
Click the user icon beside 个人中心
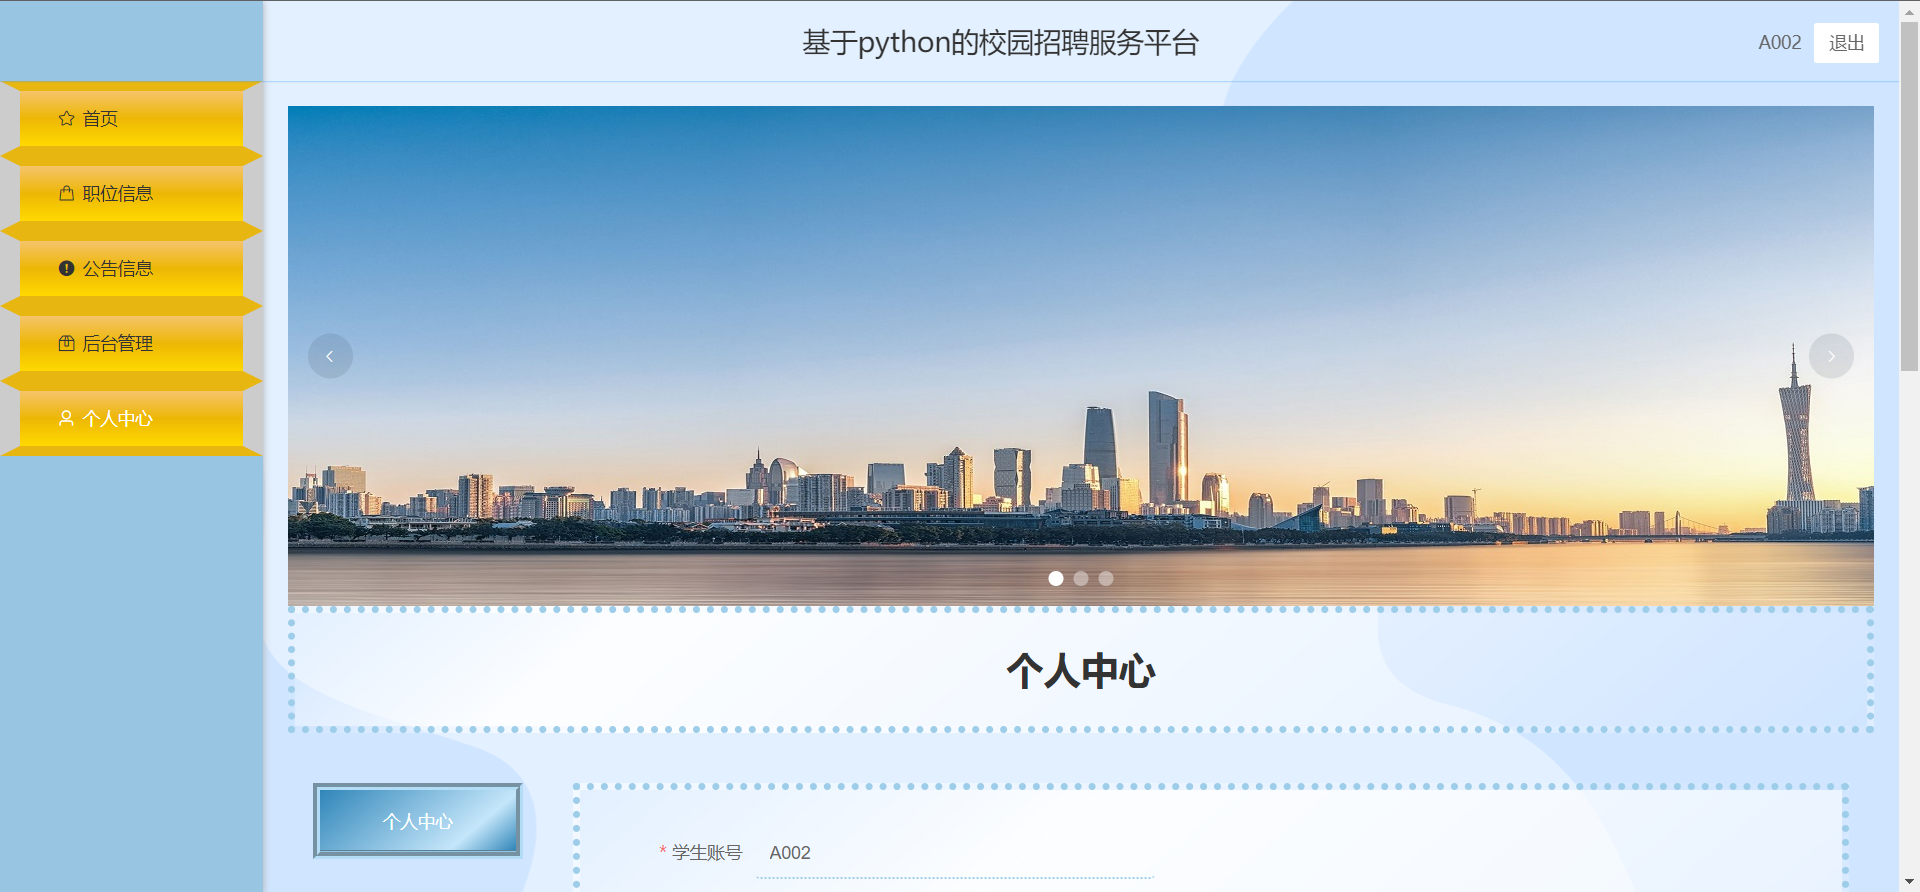point(66,418)
